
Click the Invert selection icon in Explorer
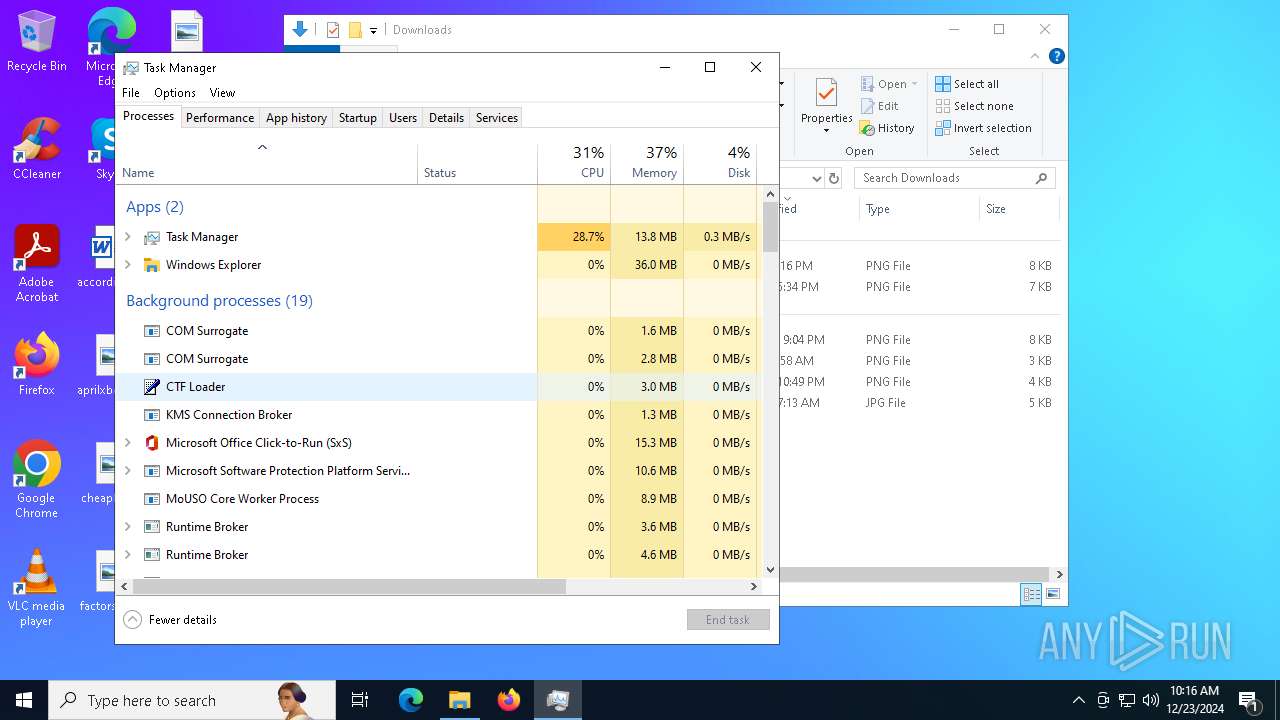pos(943,128)
